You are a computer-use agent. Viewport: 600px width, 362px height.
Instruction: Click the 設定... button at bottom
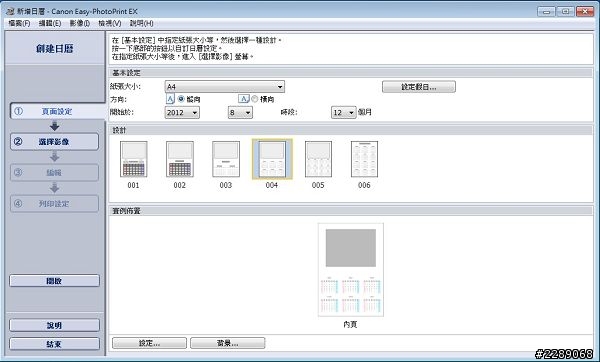[149, 343]
